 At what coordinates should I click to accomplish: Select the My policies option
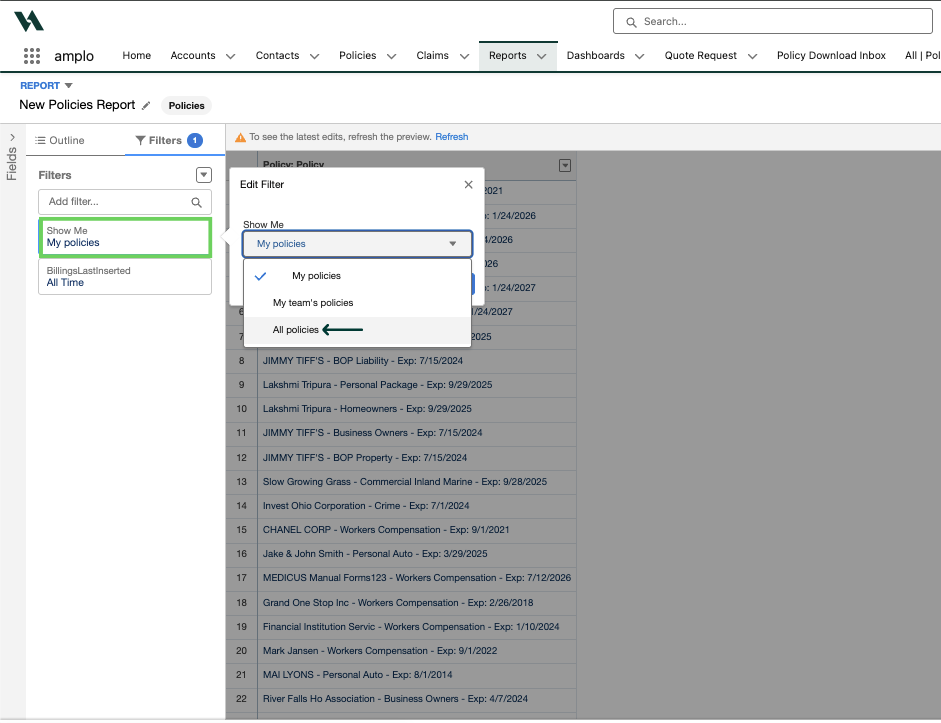pyautogui.click(x=357, y=276)
